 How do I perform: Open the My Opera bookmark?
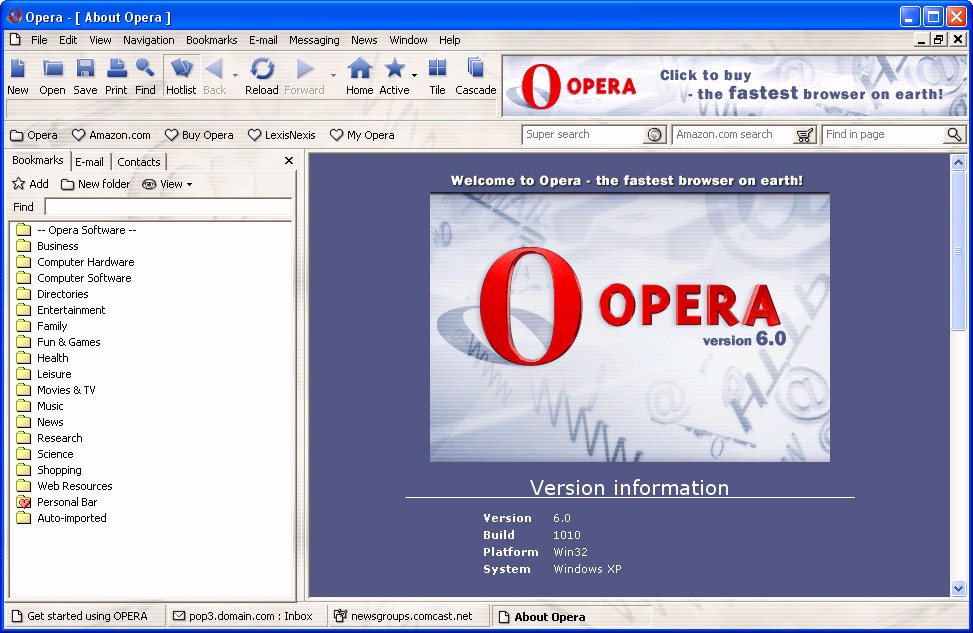362,135
